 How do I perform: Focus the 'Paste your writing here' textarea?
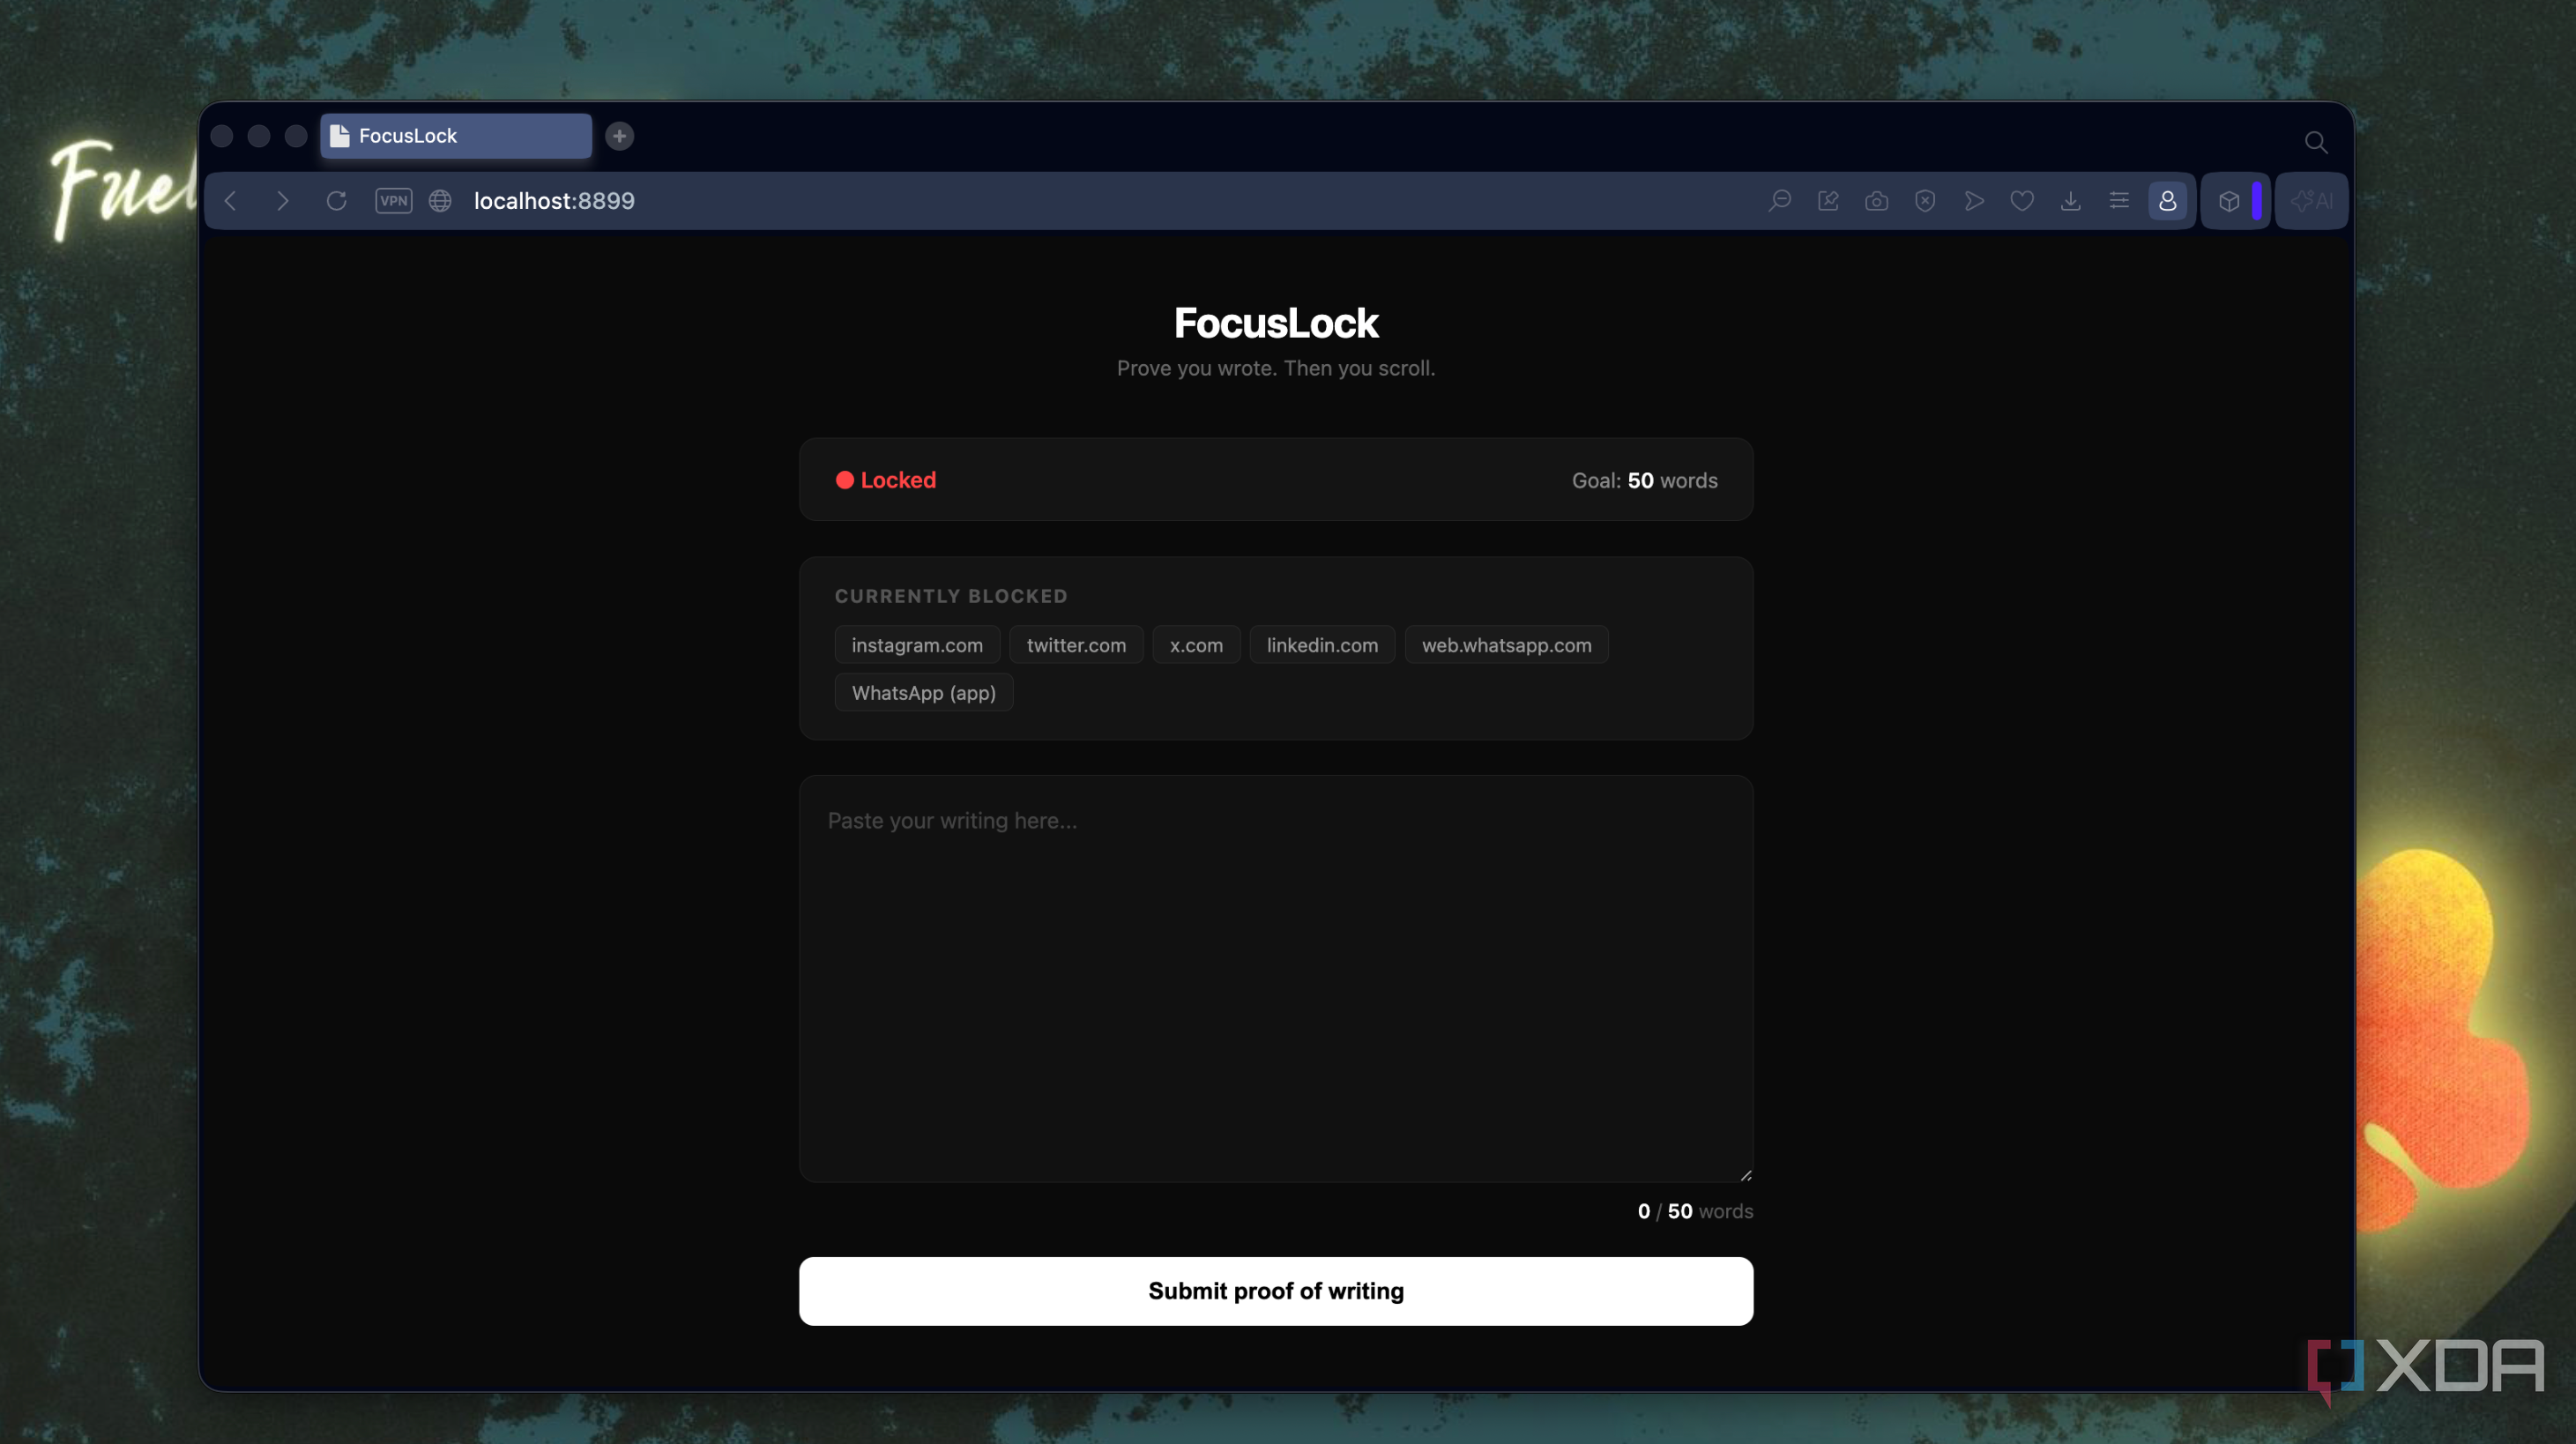coord(1276,979)
